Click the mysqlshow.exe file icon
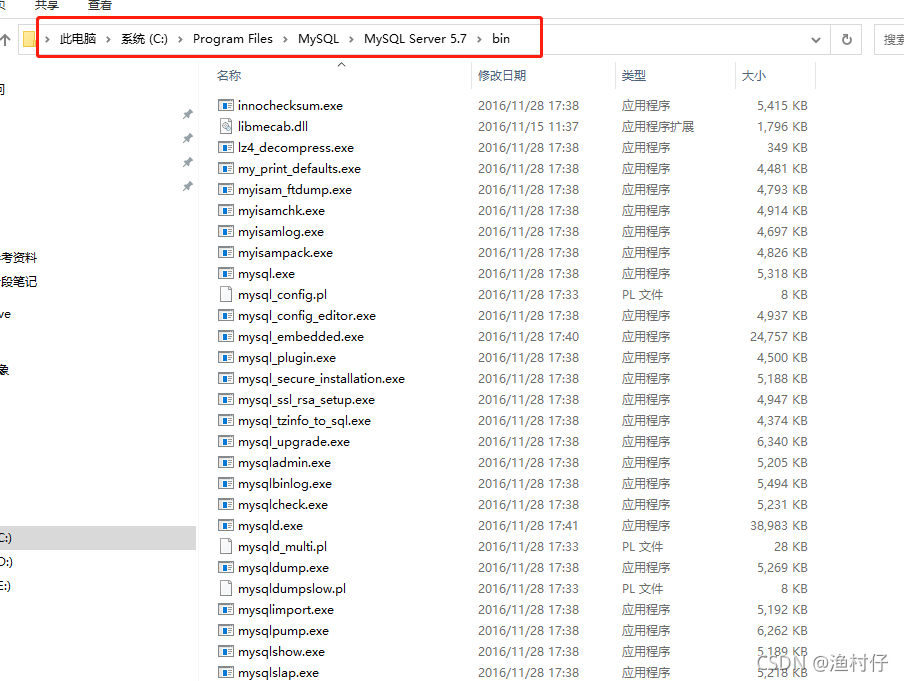The width and height of the screenshot is (904, 681). [x=225, y=652]
